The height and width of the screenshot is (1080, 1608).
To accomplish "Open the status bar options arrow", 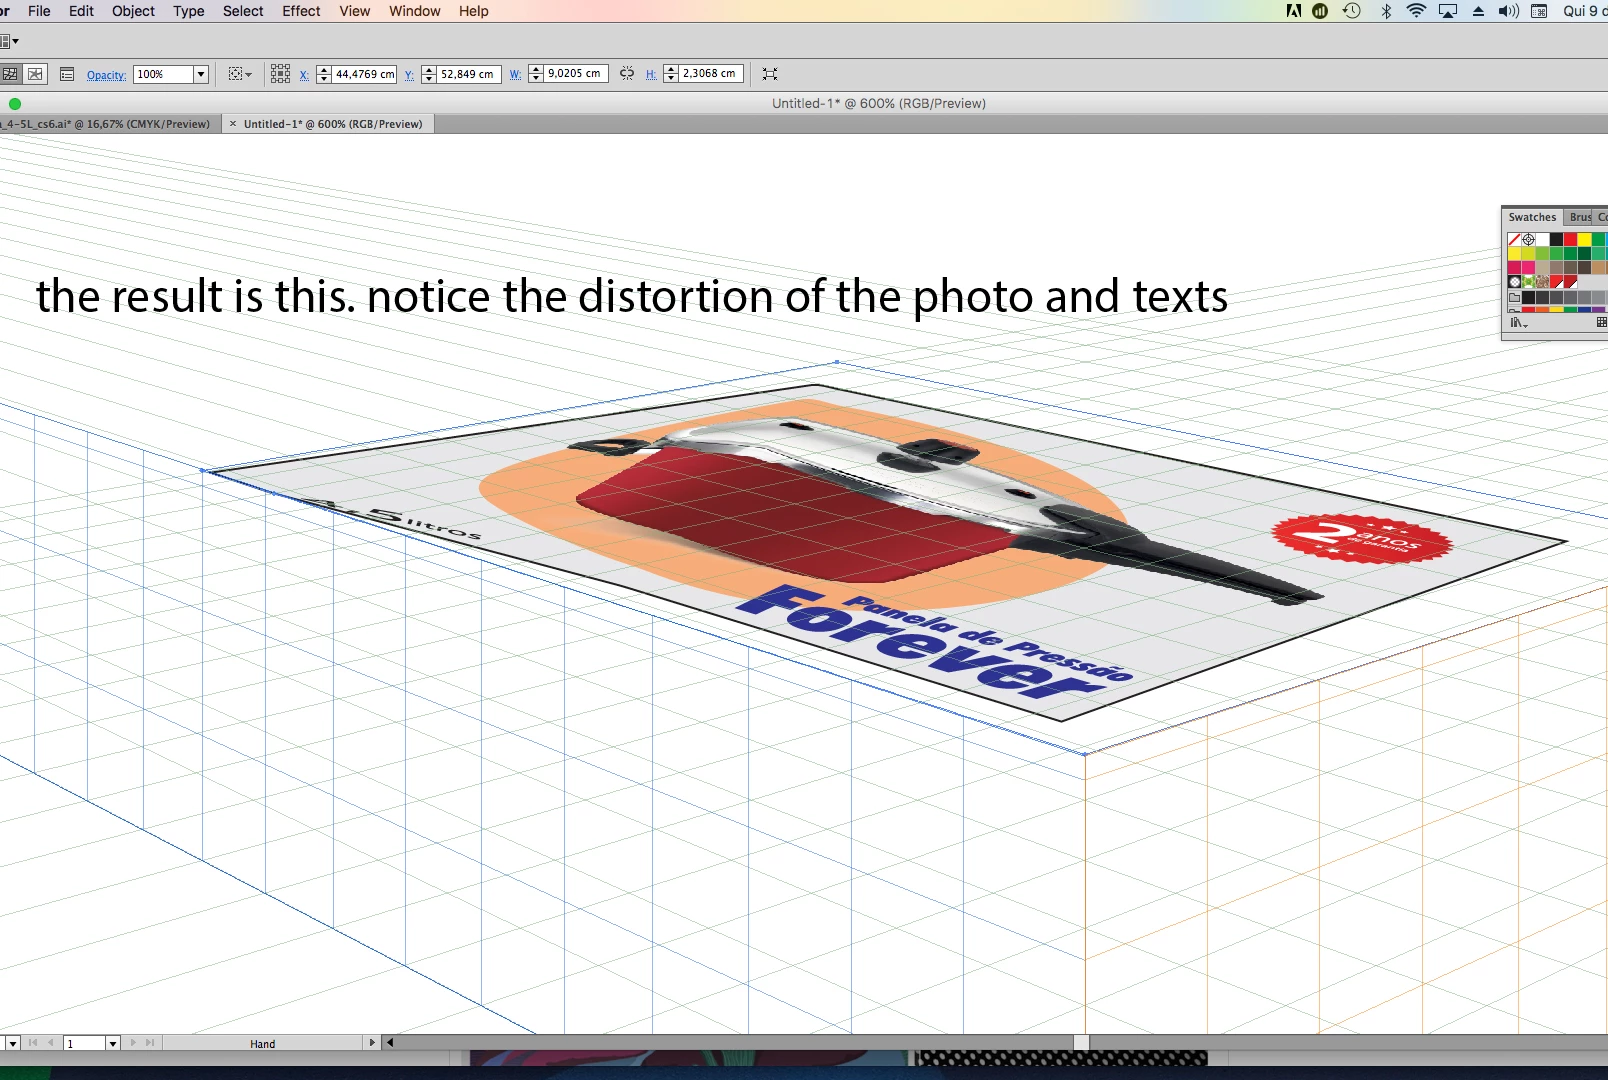I will 372,1043.
